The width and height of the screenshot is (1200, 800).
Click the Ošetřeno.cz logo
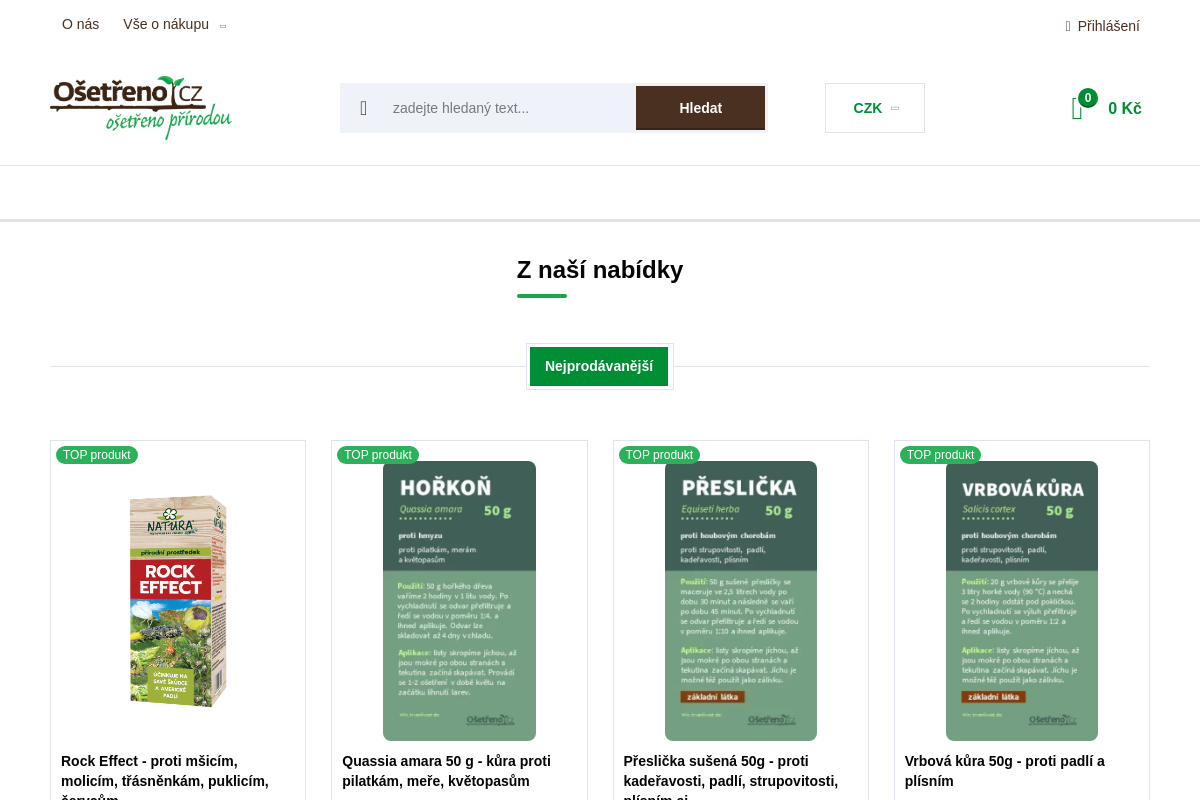tap(141, 107)
